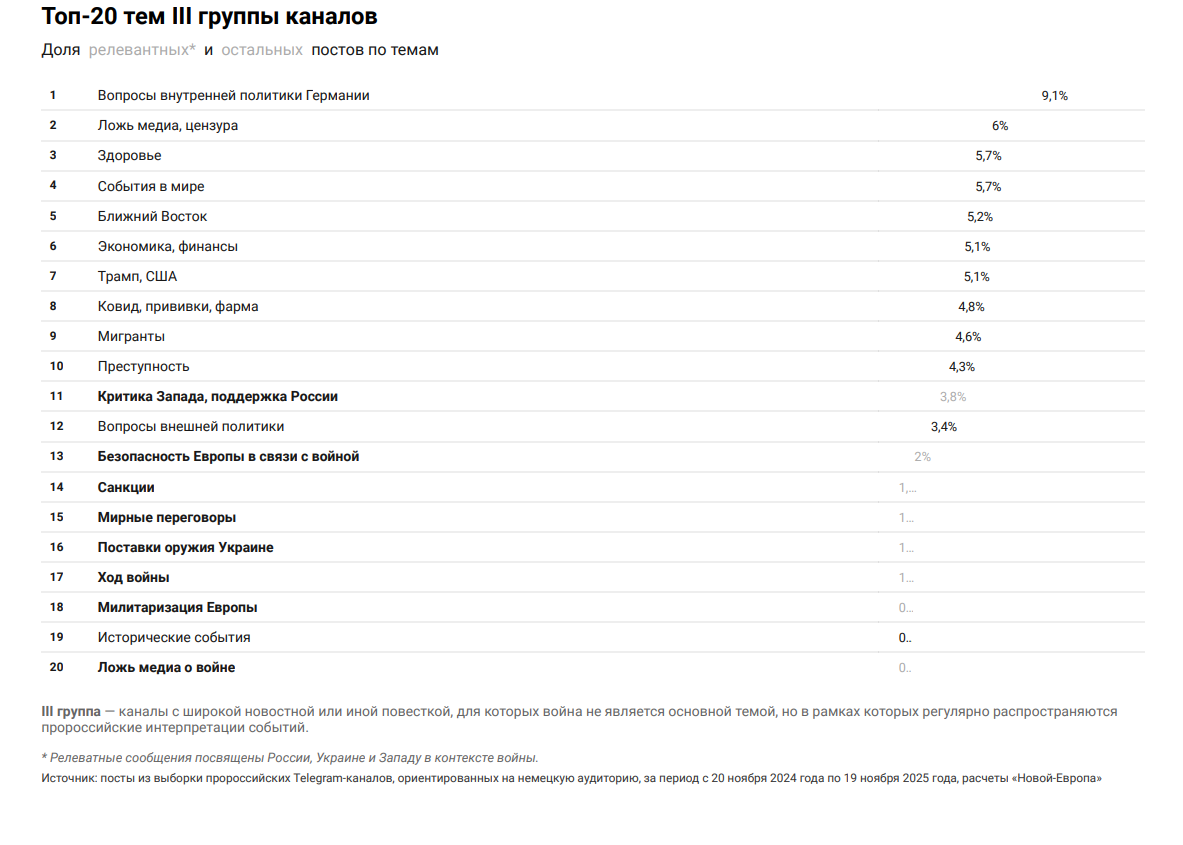Image resolution: width=1183 pixels, height=845 pixels.
Task: Click the "Ковид, прививки, фарма" topic
Action: [x=177, y=307]
